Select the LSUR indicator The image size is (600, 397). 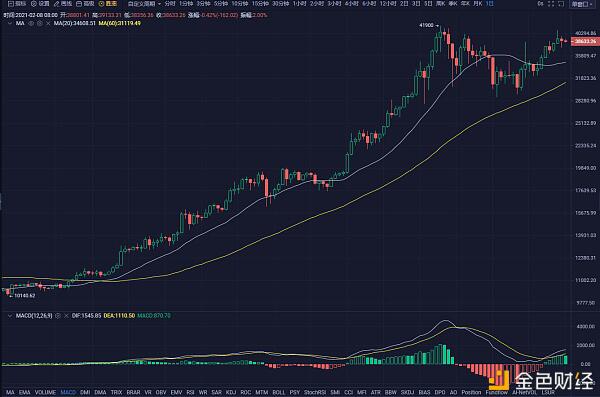point(548,392)
